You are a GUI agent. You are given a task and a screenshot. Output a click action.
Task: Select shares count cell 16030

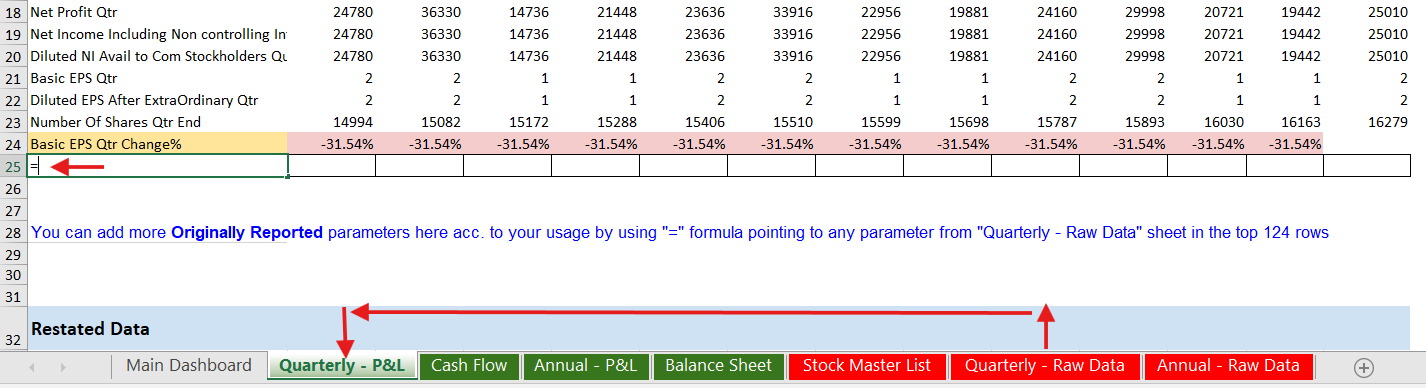(1207, 122)
